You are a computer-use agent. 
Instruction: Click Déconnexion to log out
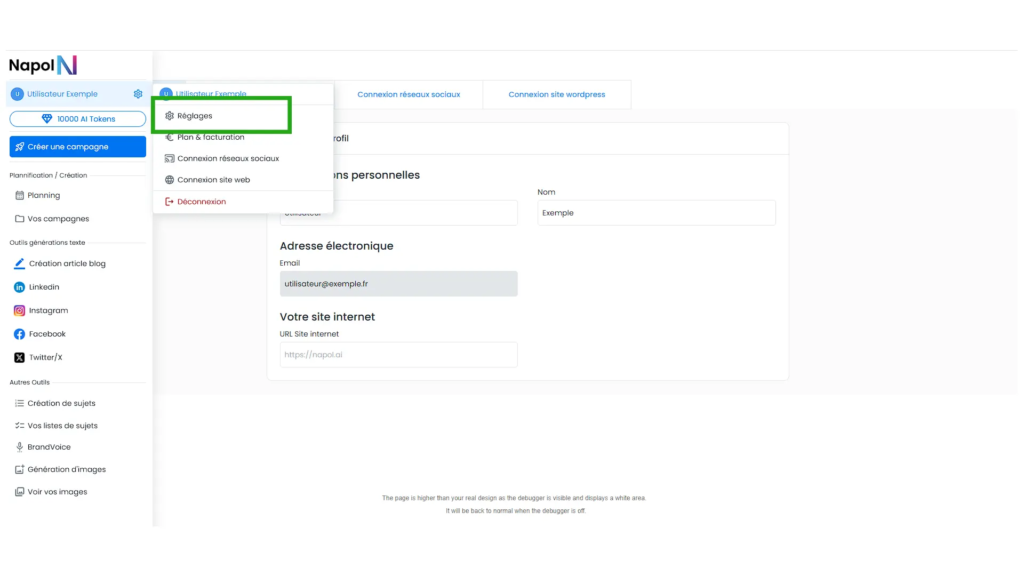coord(201,202)
